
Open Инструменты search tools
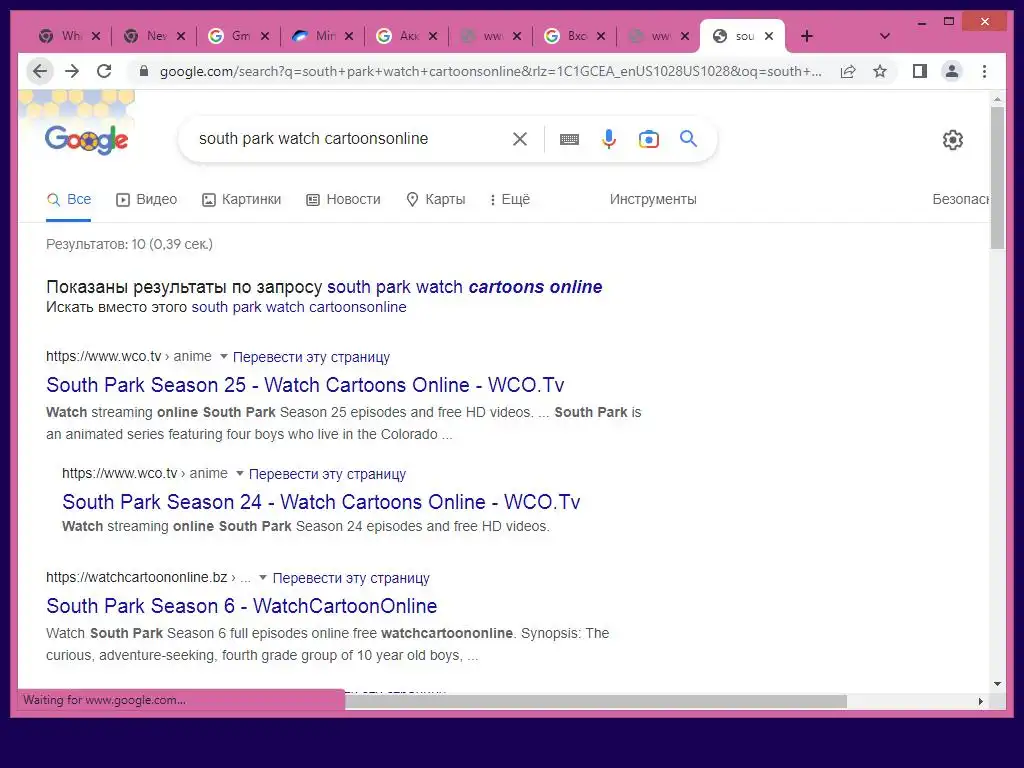(x=653, y=200)
